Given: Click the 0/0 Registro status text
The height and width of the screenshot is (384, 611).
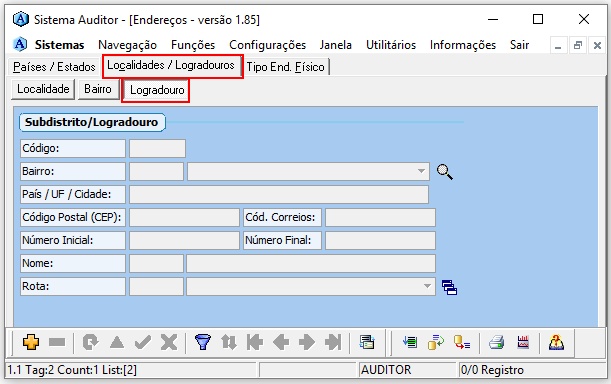Looking at the screenshot, I should pyautogui.click(x=492, y=370).
